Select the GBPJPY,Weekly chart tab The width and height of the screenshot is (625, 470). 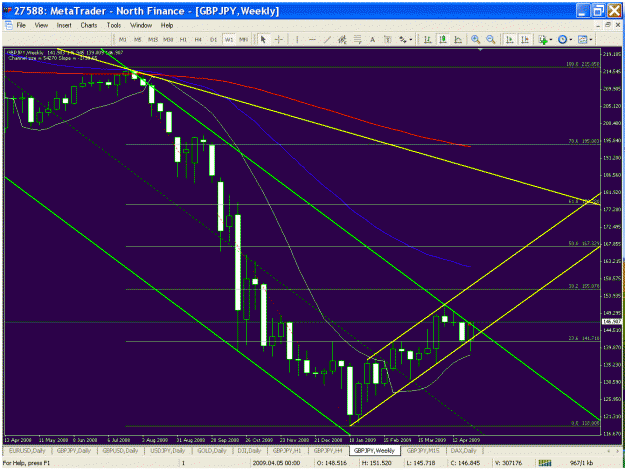(x=374, y=450)
